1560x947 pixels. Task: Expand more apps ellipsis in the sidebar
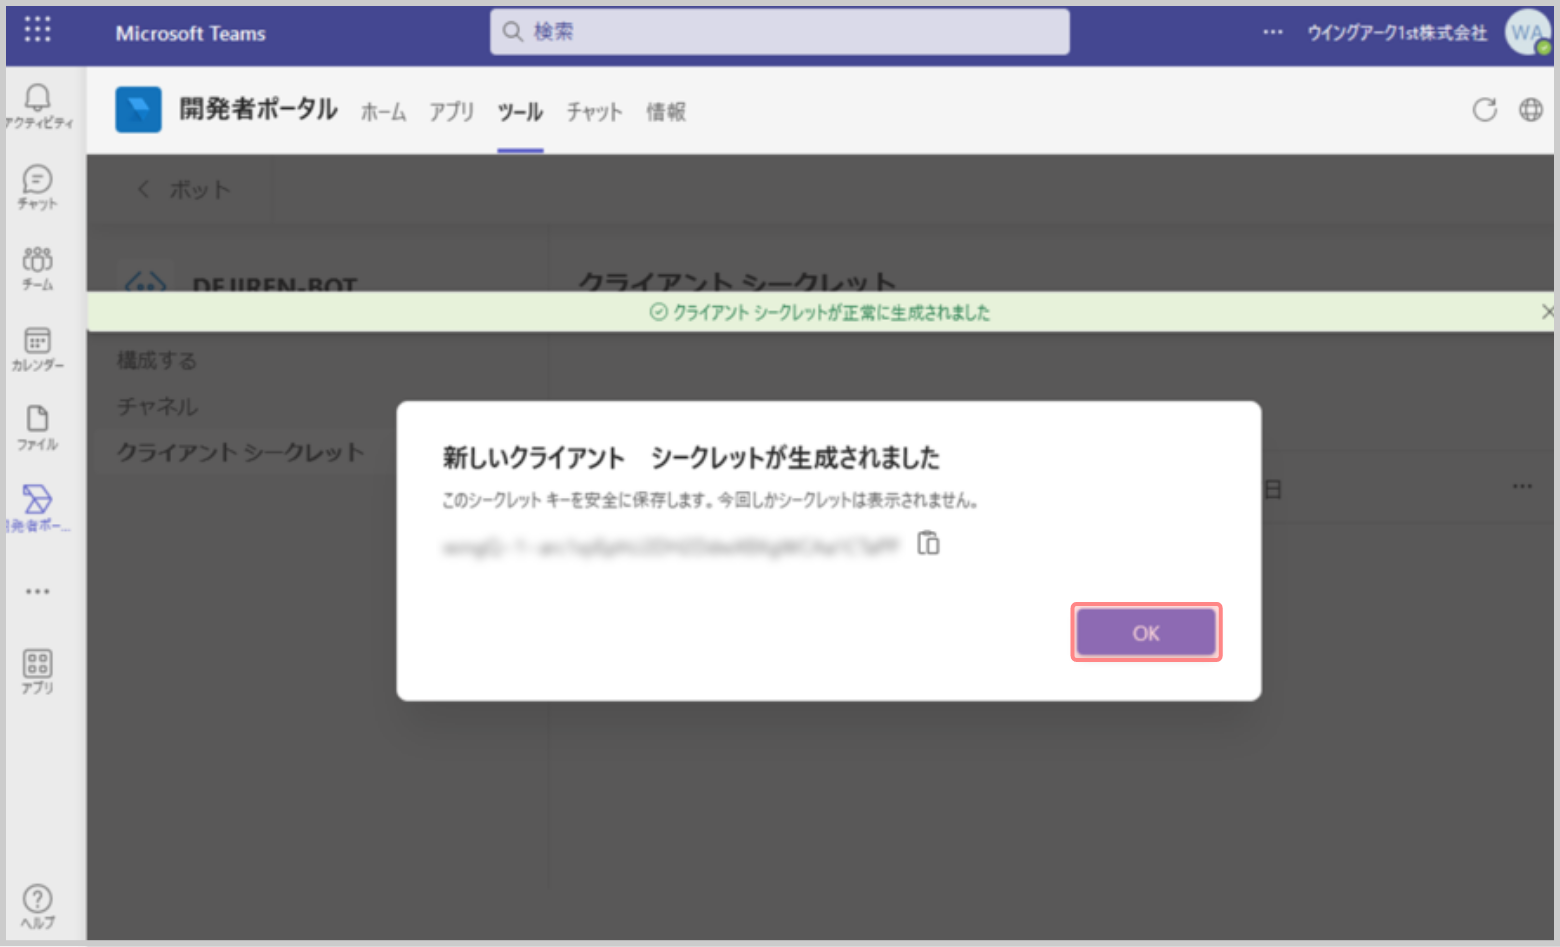coord(38,591)
